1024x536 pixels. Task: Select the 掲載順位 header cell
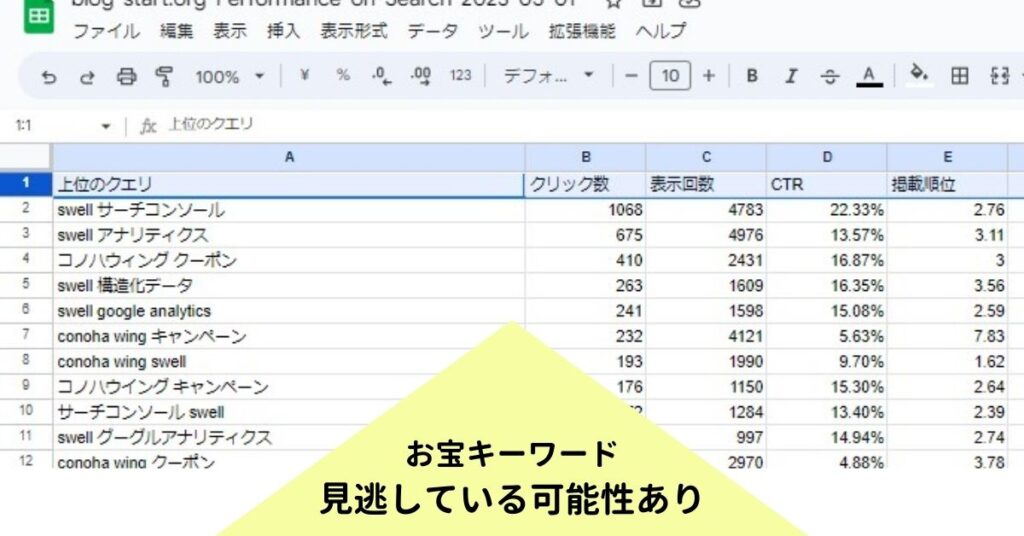click(947, 184)
